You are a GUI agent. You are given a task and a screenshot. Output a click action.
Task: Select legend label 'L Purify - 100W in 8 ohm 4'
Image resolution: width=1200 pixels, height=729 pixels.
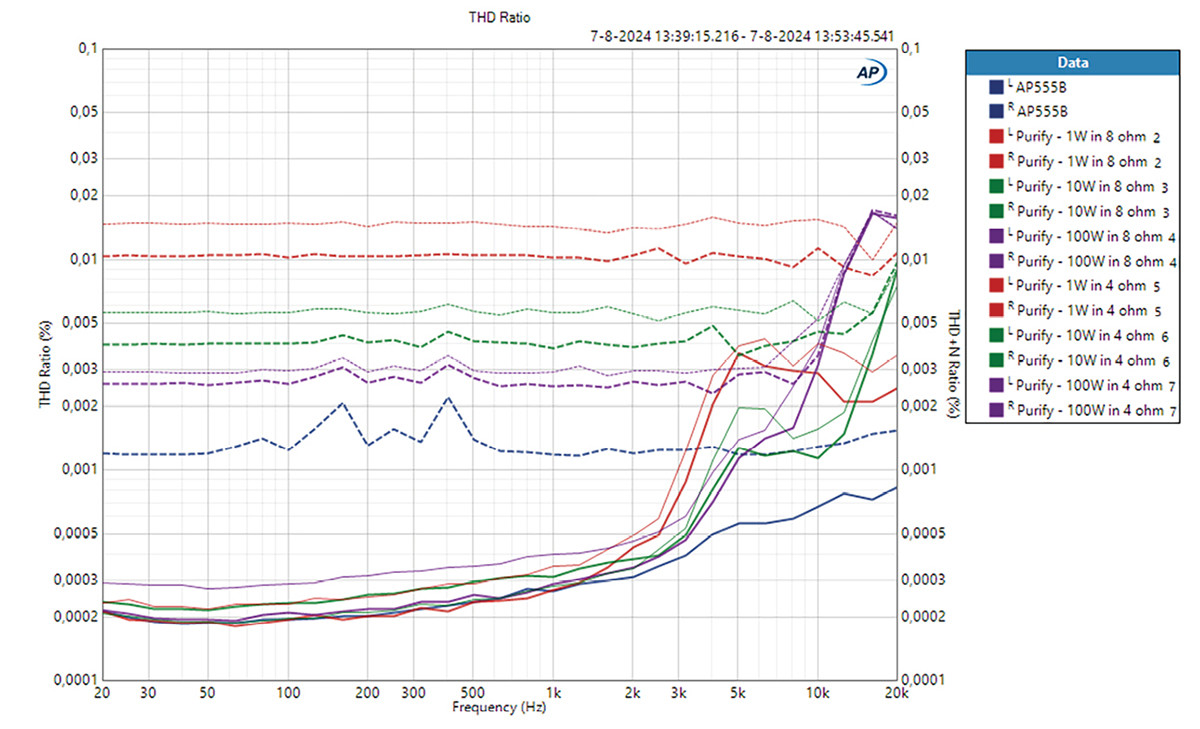tap(1091, 236)
